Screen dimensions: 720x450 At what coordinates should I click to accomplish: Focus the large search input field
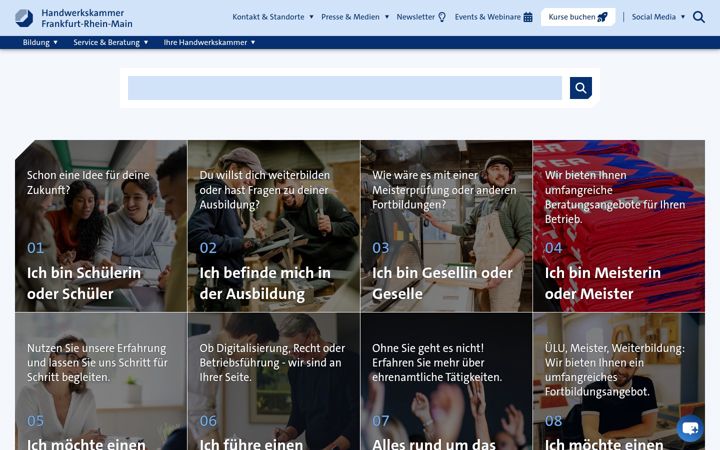click(344, 88)
